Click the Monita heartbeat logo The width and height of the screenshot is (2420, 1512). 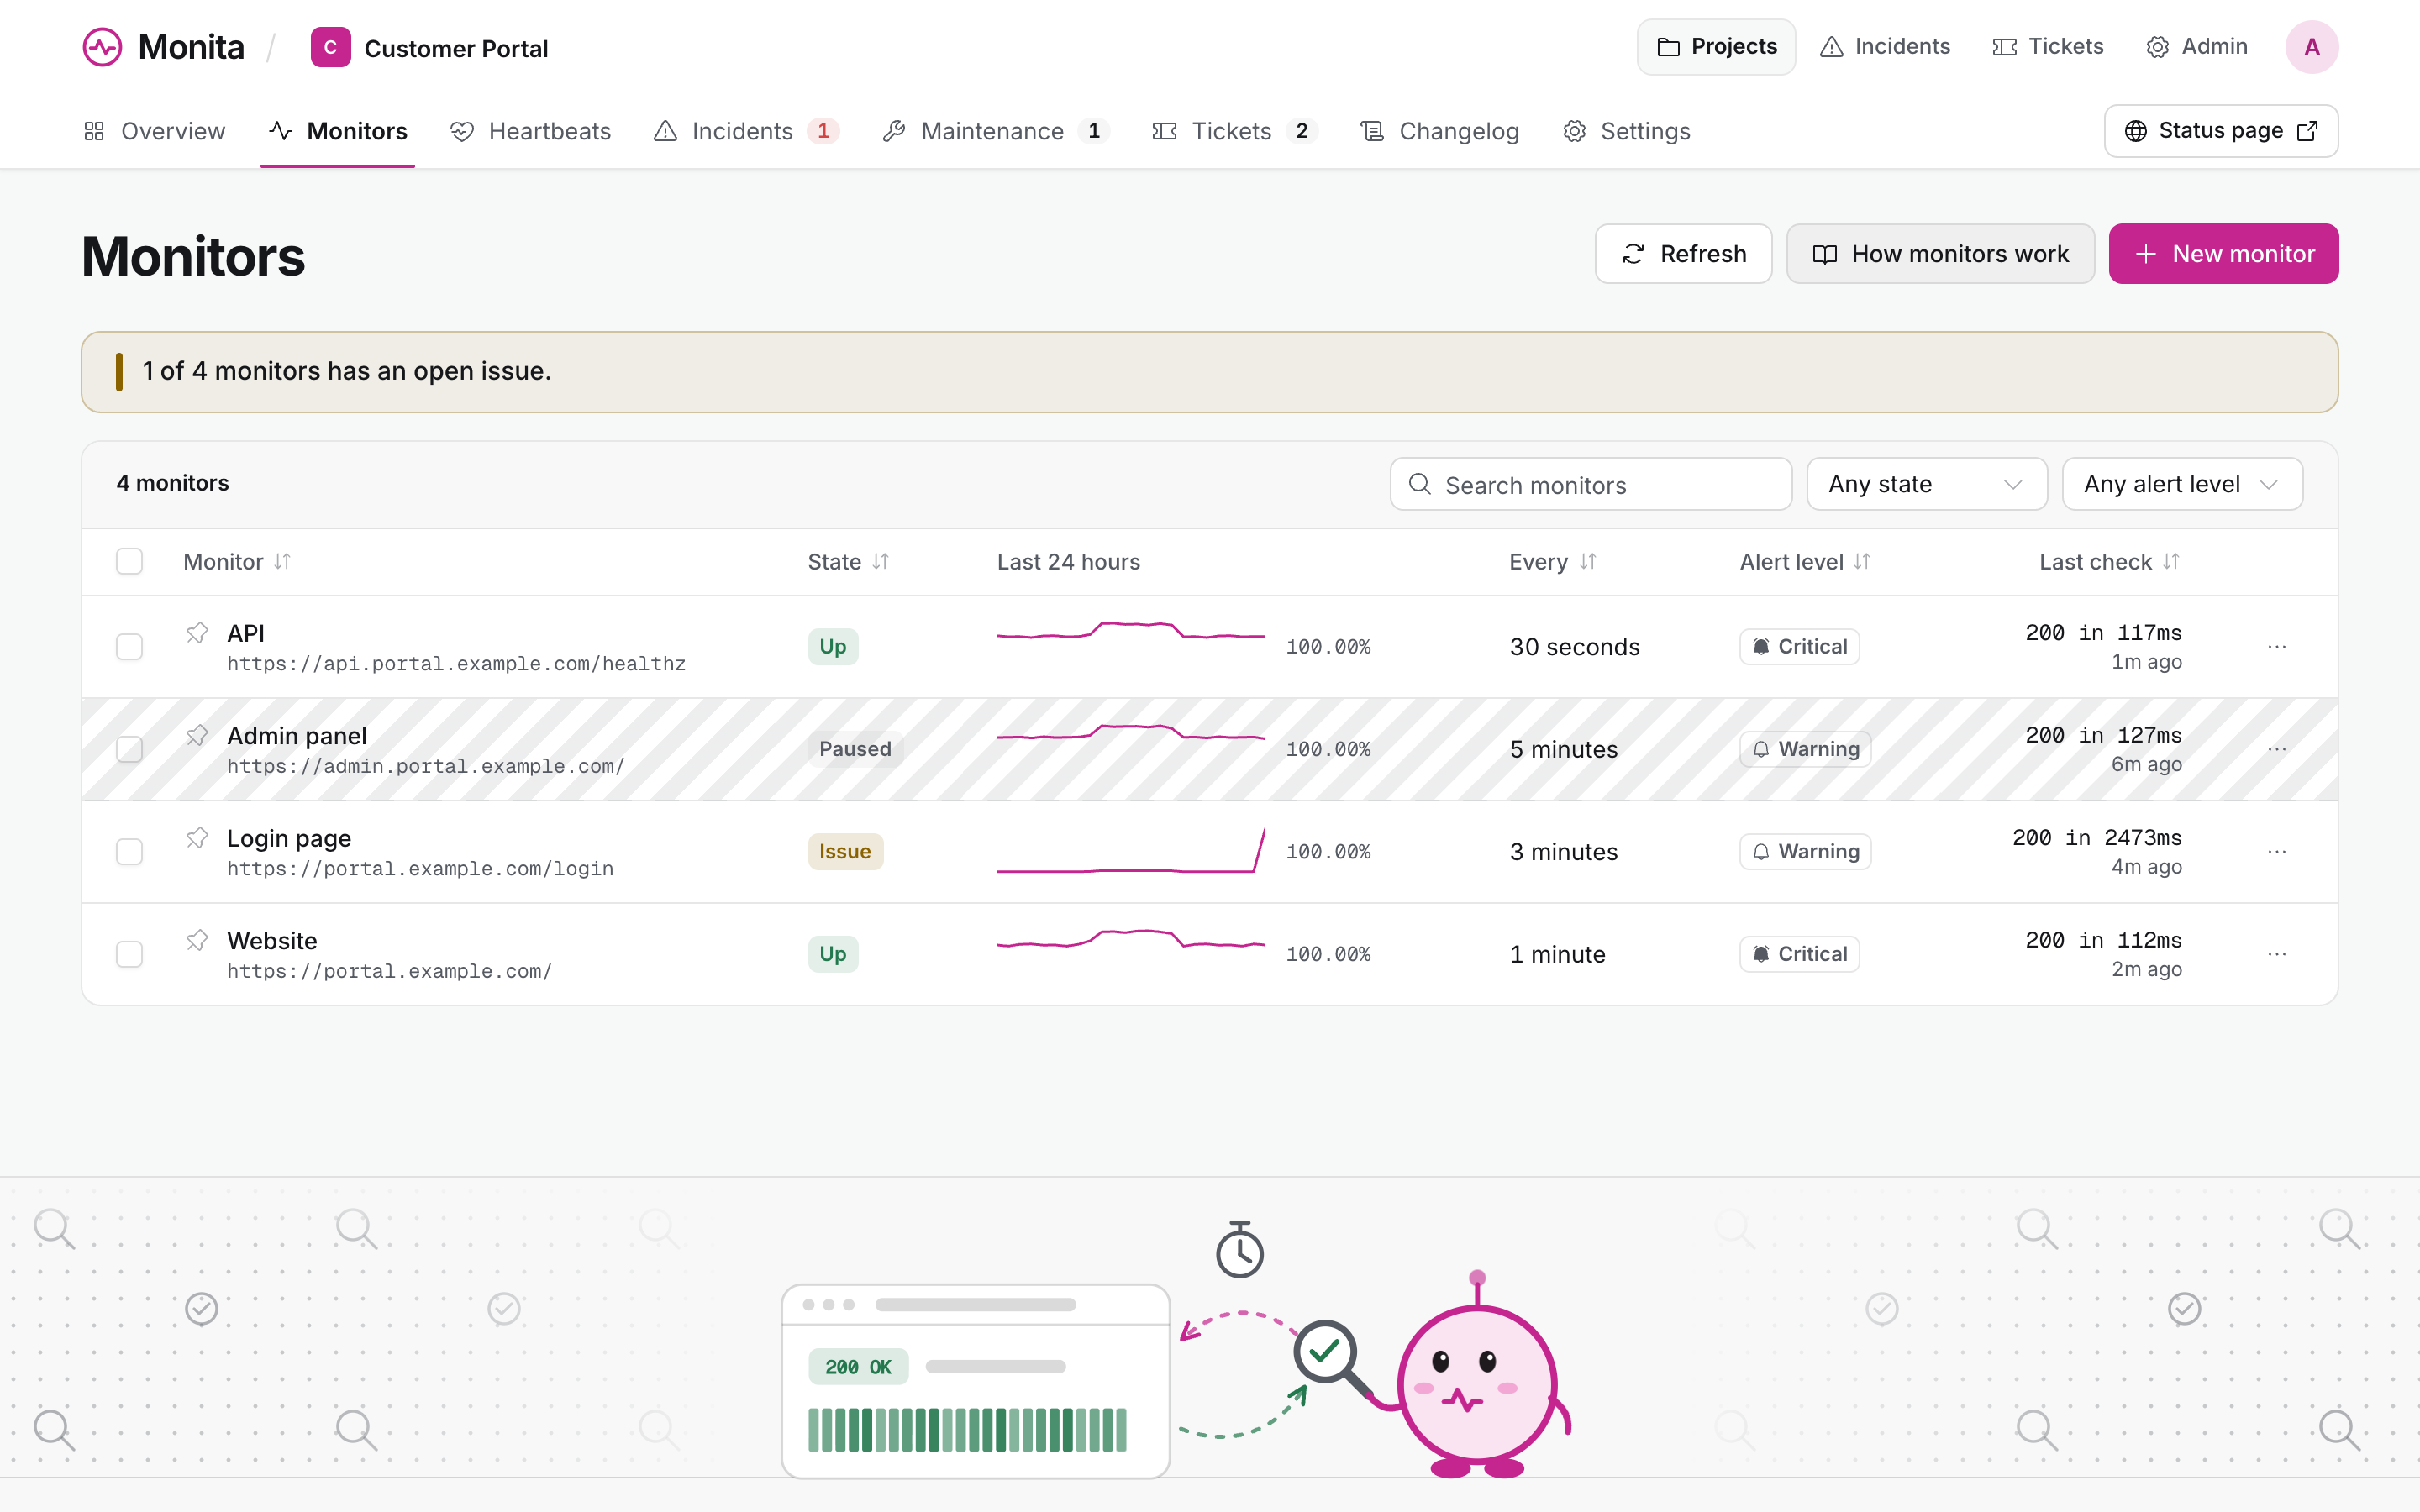(x=102, y=47)
